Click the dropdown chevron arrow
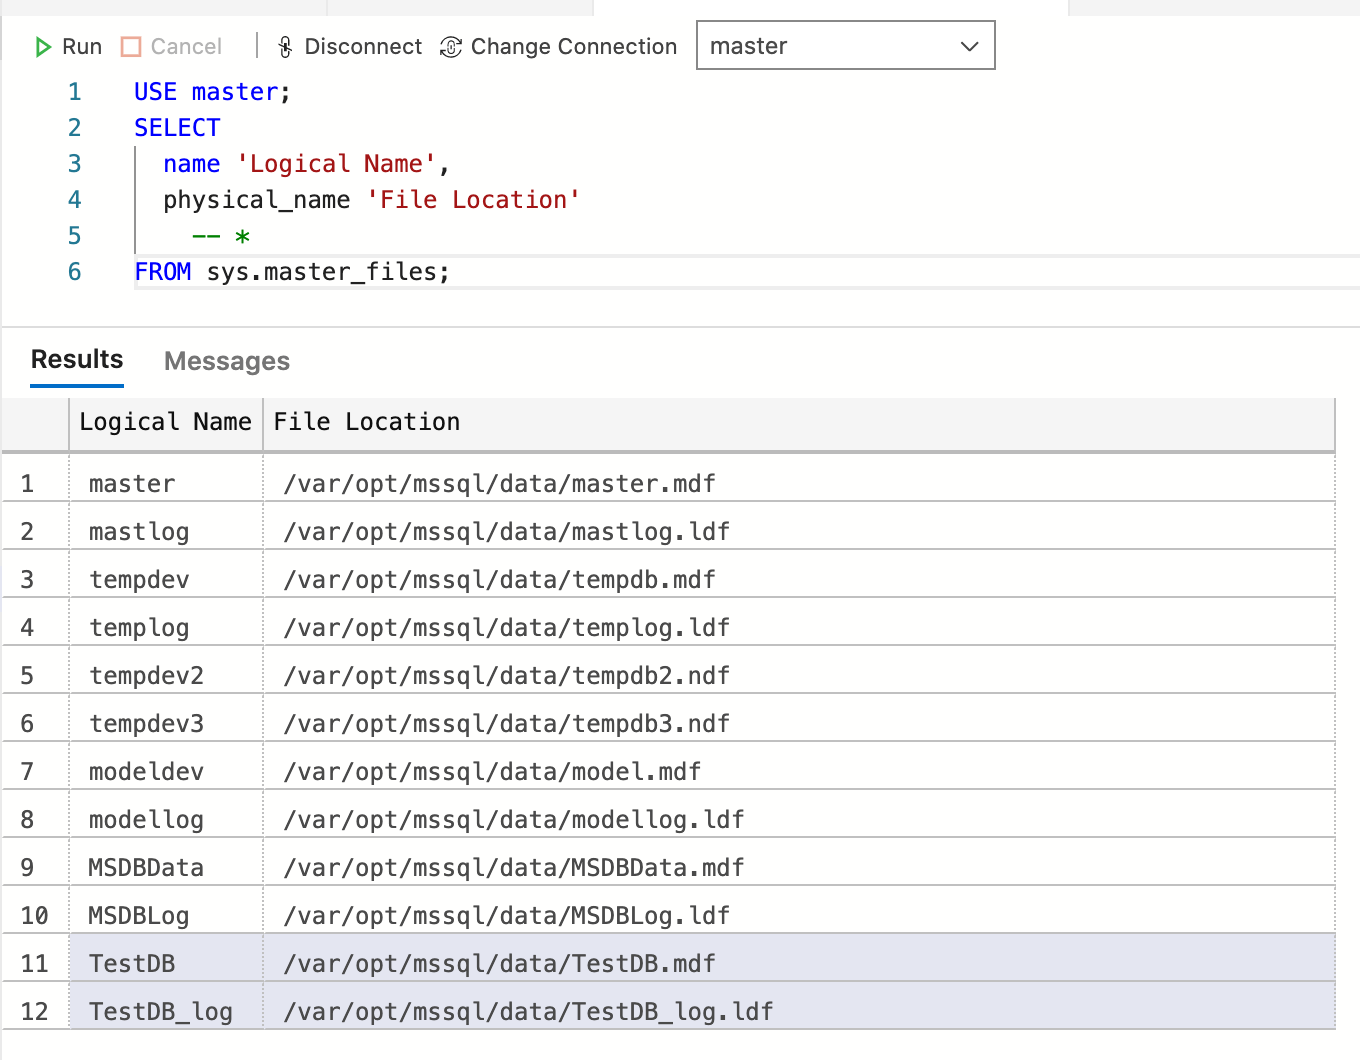The width and height of the screenshot is (1360, 1060). point(969,46)
